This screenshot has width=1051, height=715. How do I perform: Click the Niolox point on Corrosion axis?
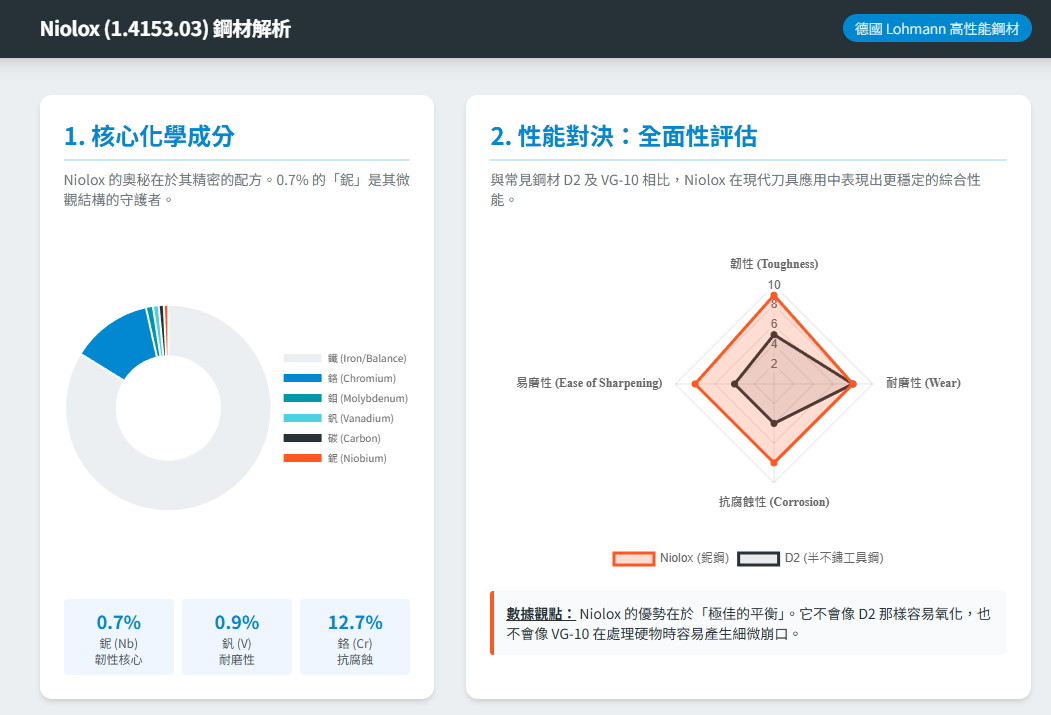pos(774,462)
